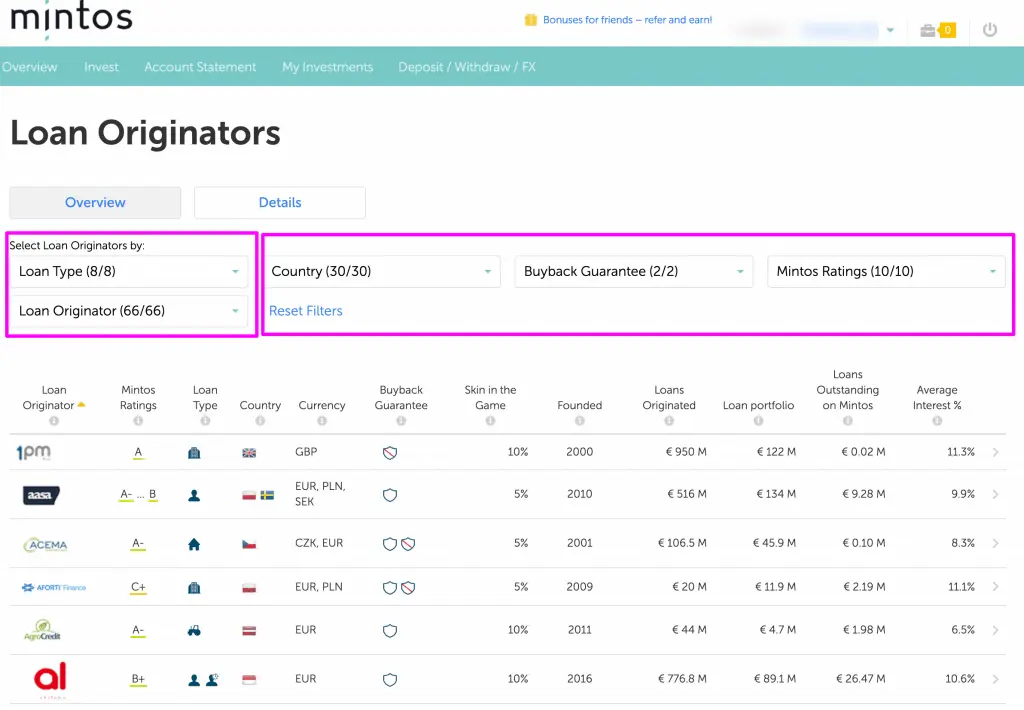Click the briefcase icon with the 0 badge
This screenshot has width=1024, height=710.
click(936, 30)
